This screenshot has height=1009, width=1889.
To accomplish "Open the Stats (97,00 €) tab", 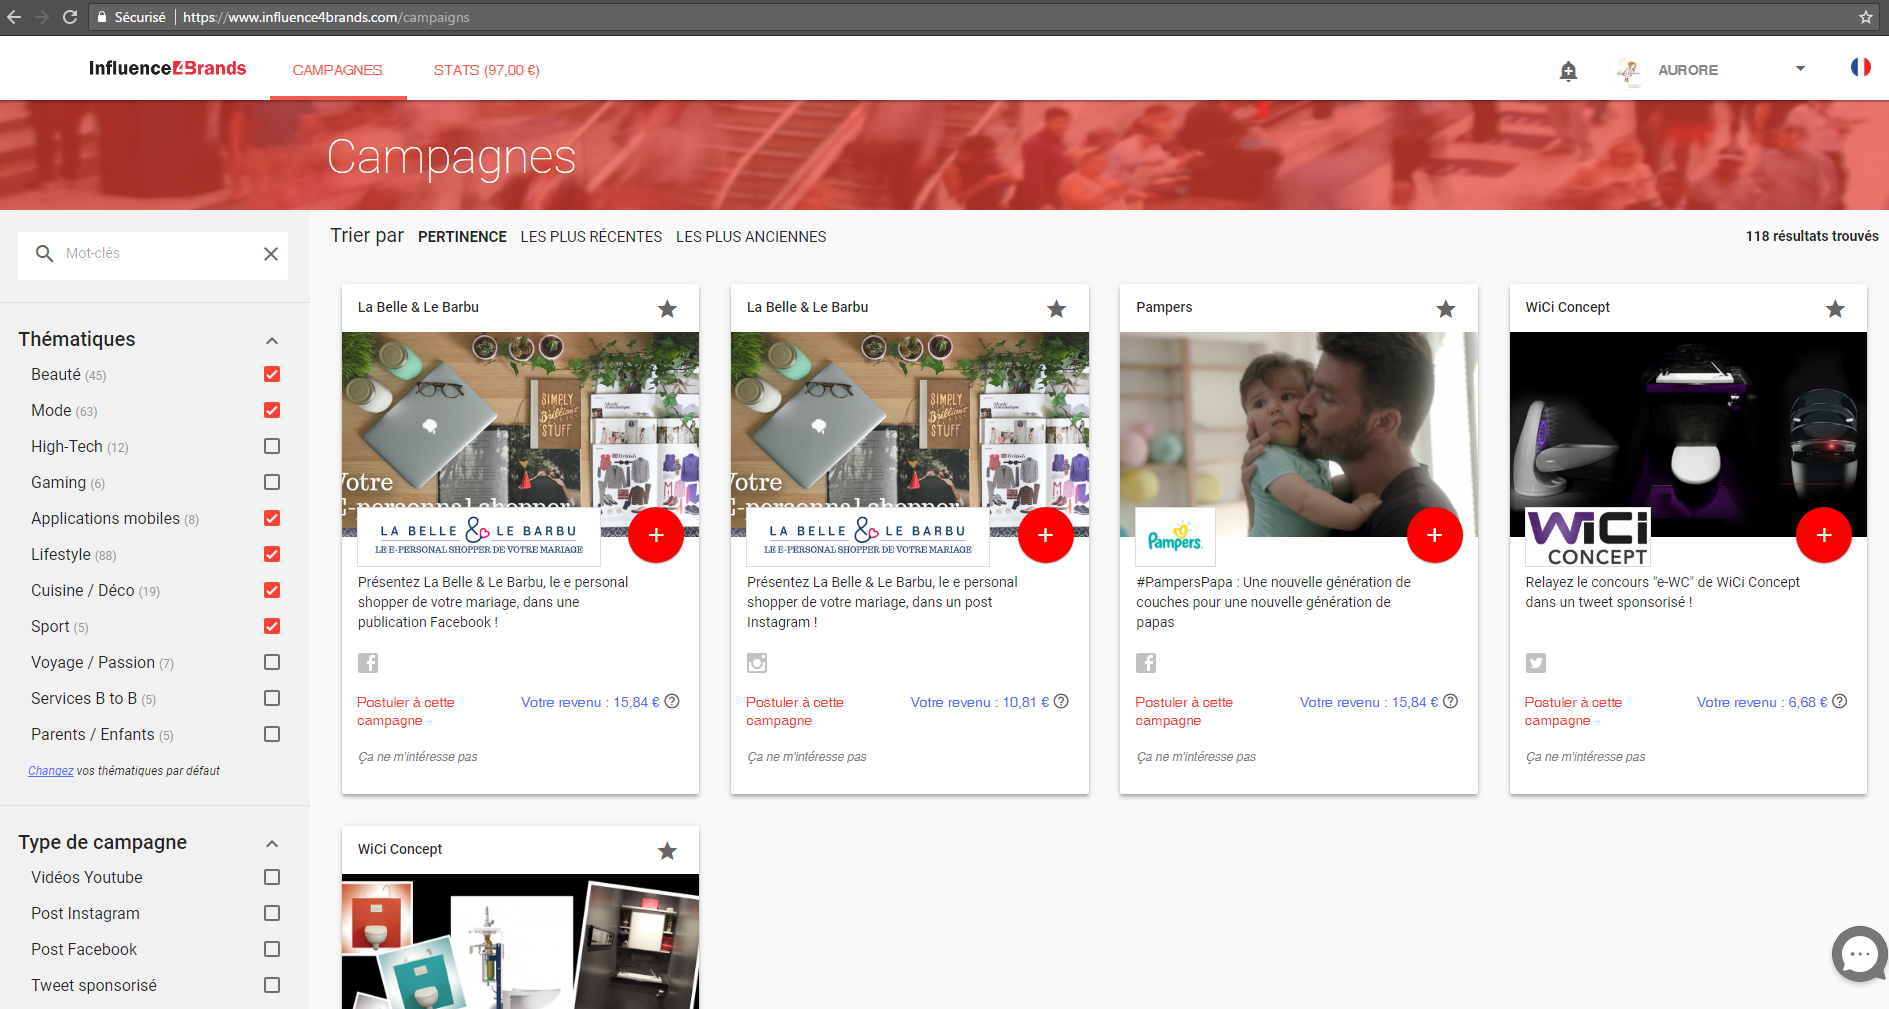I will 487,70.
